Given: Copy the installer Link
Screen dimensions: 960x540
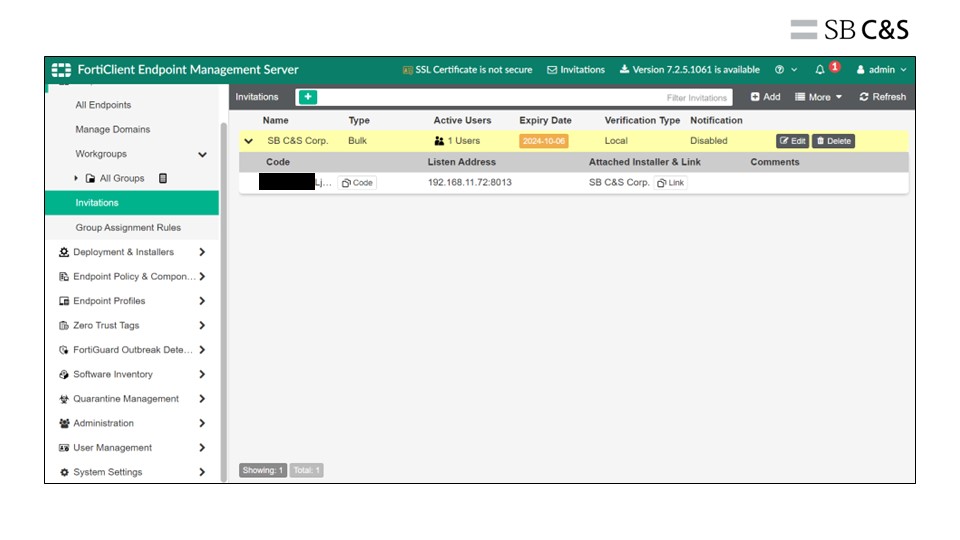Looking at the screenshot, I should click(670, 182).
